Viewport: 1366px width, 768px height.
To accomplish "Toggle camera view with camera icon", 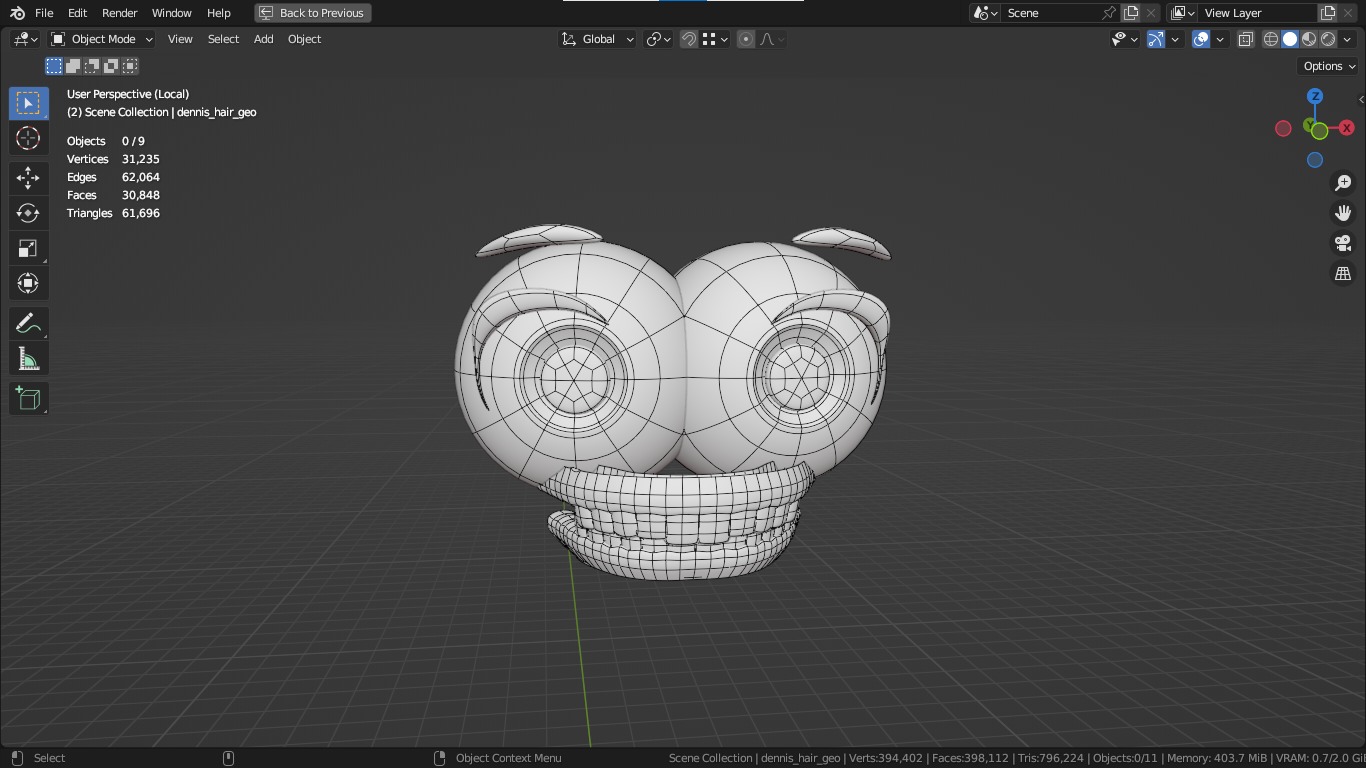I will click(1343, 243).
